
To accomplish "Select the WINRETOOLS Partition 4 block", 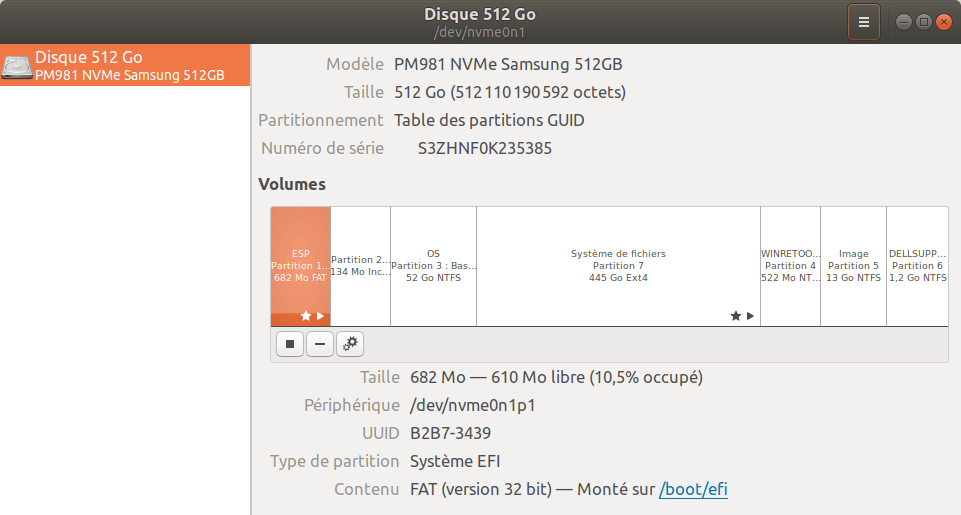I will (x=791, y=266).
